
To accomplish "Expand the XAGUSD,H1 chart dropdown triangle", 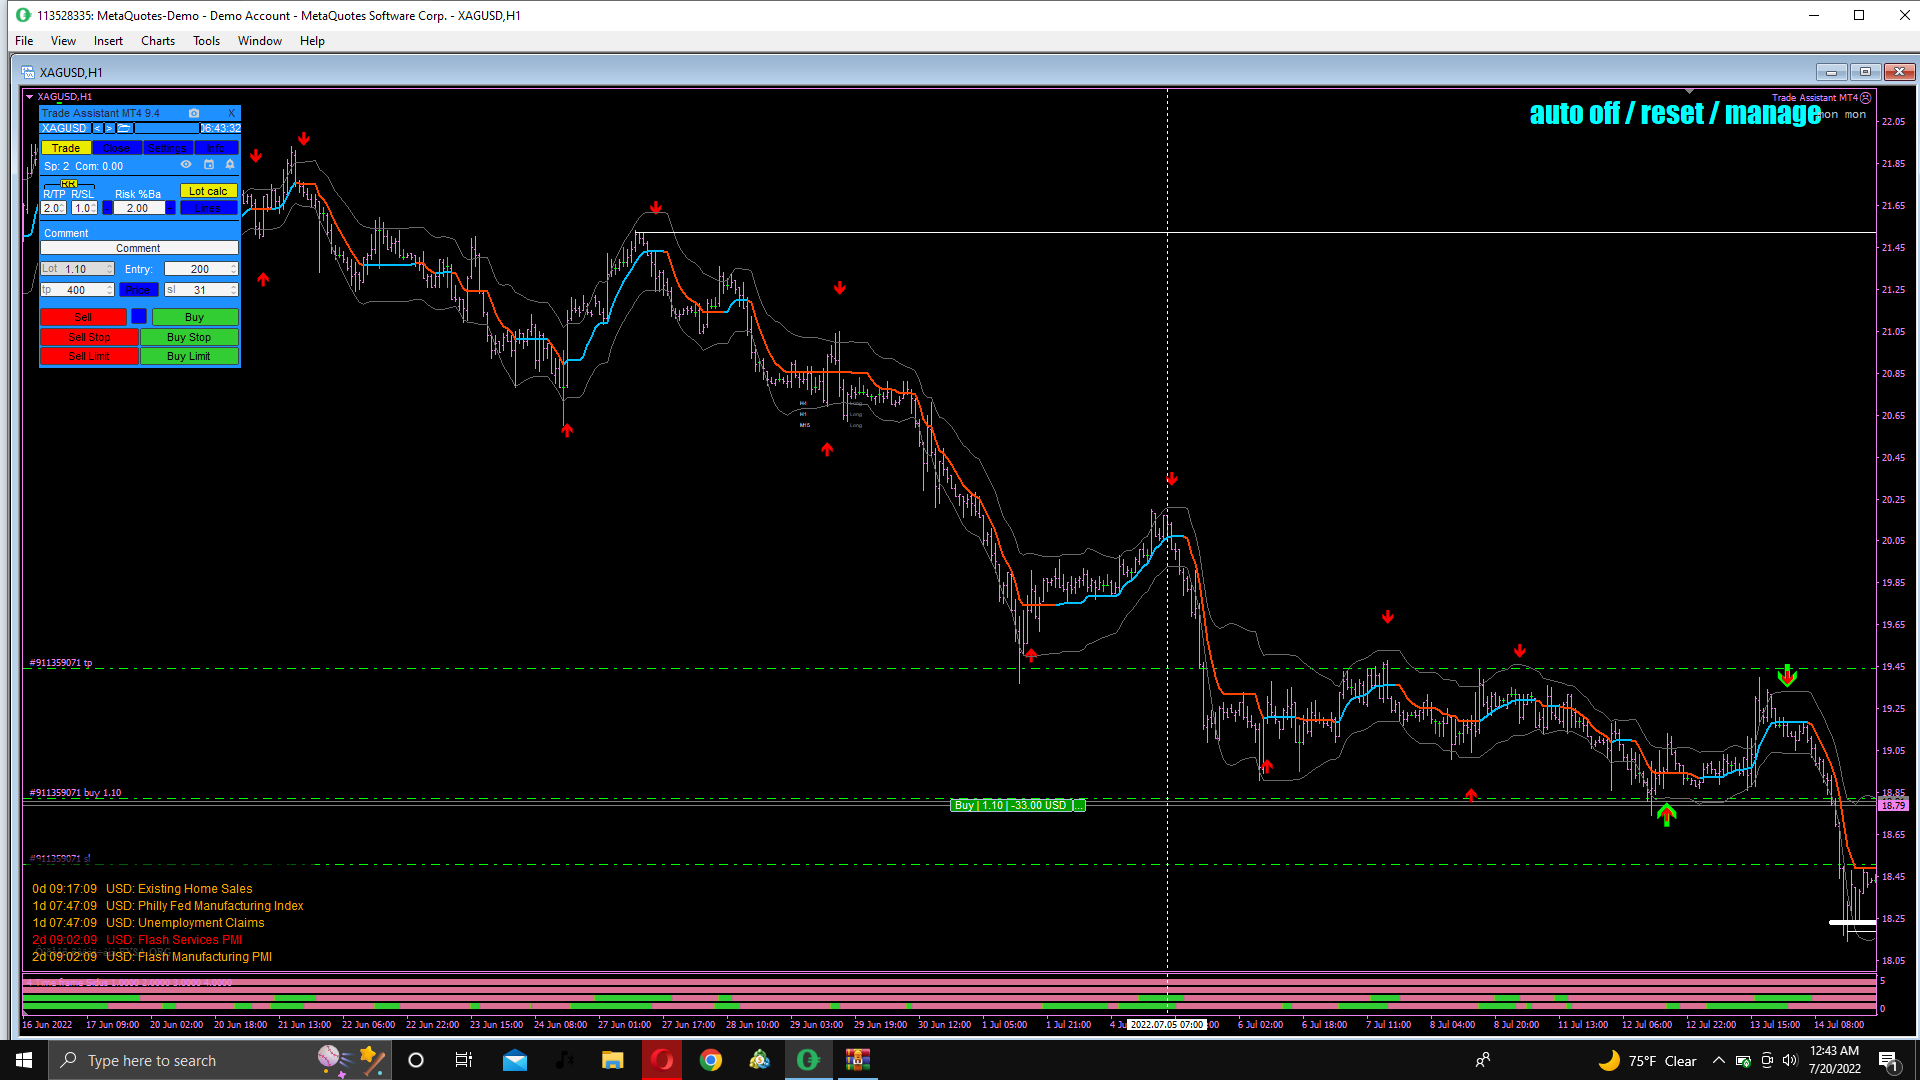I will (30, 97).
